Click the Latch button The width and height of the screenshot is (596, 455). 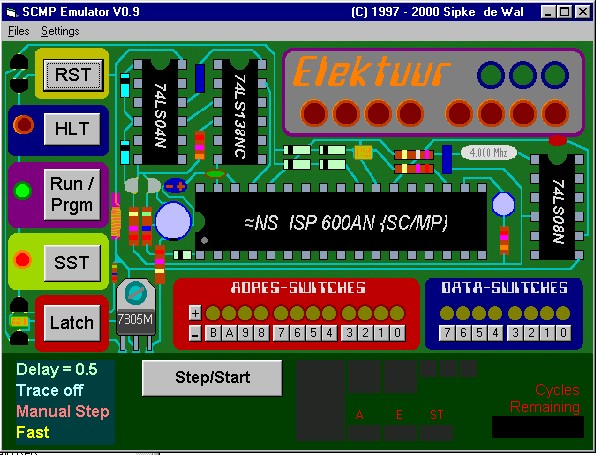(x=72, y=323)
